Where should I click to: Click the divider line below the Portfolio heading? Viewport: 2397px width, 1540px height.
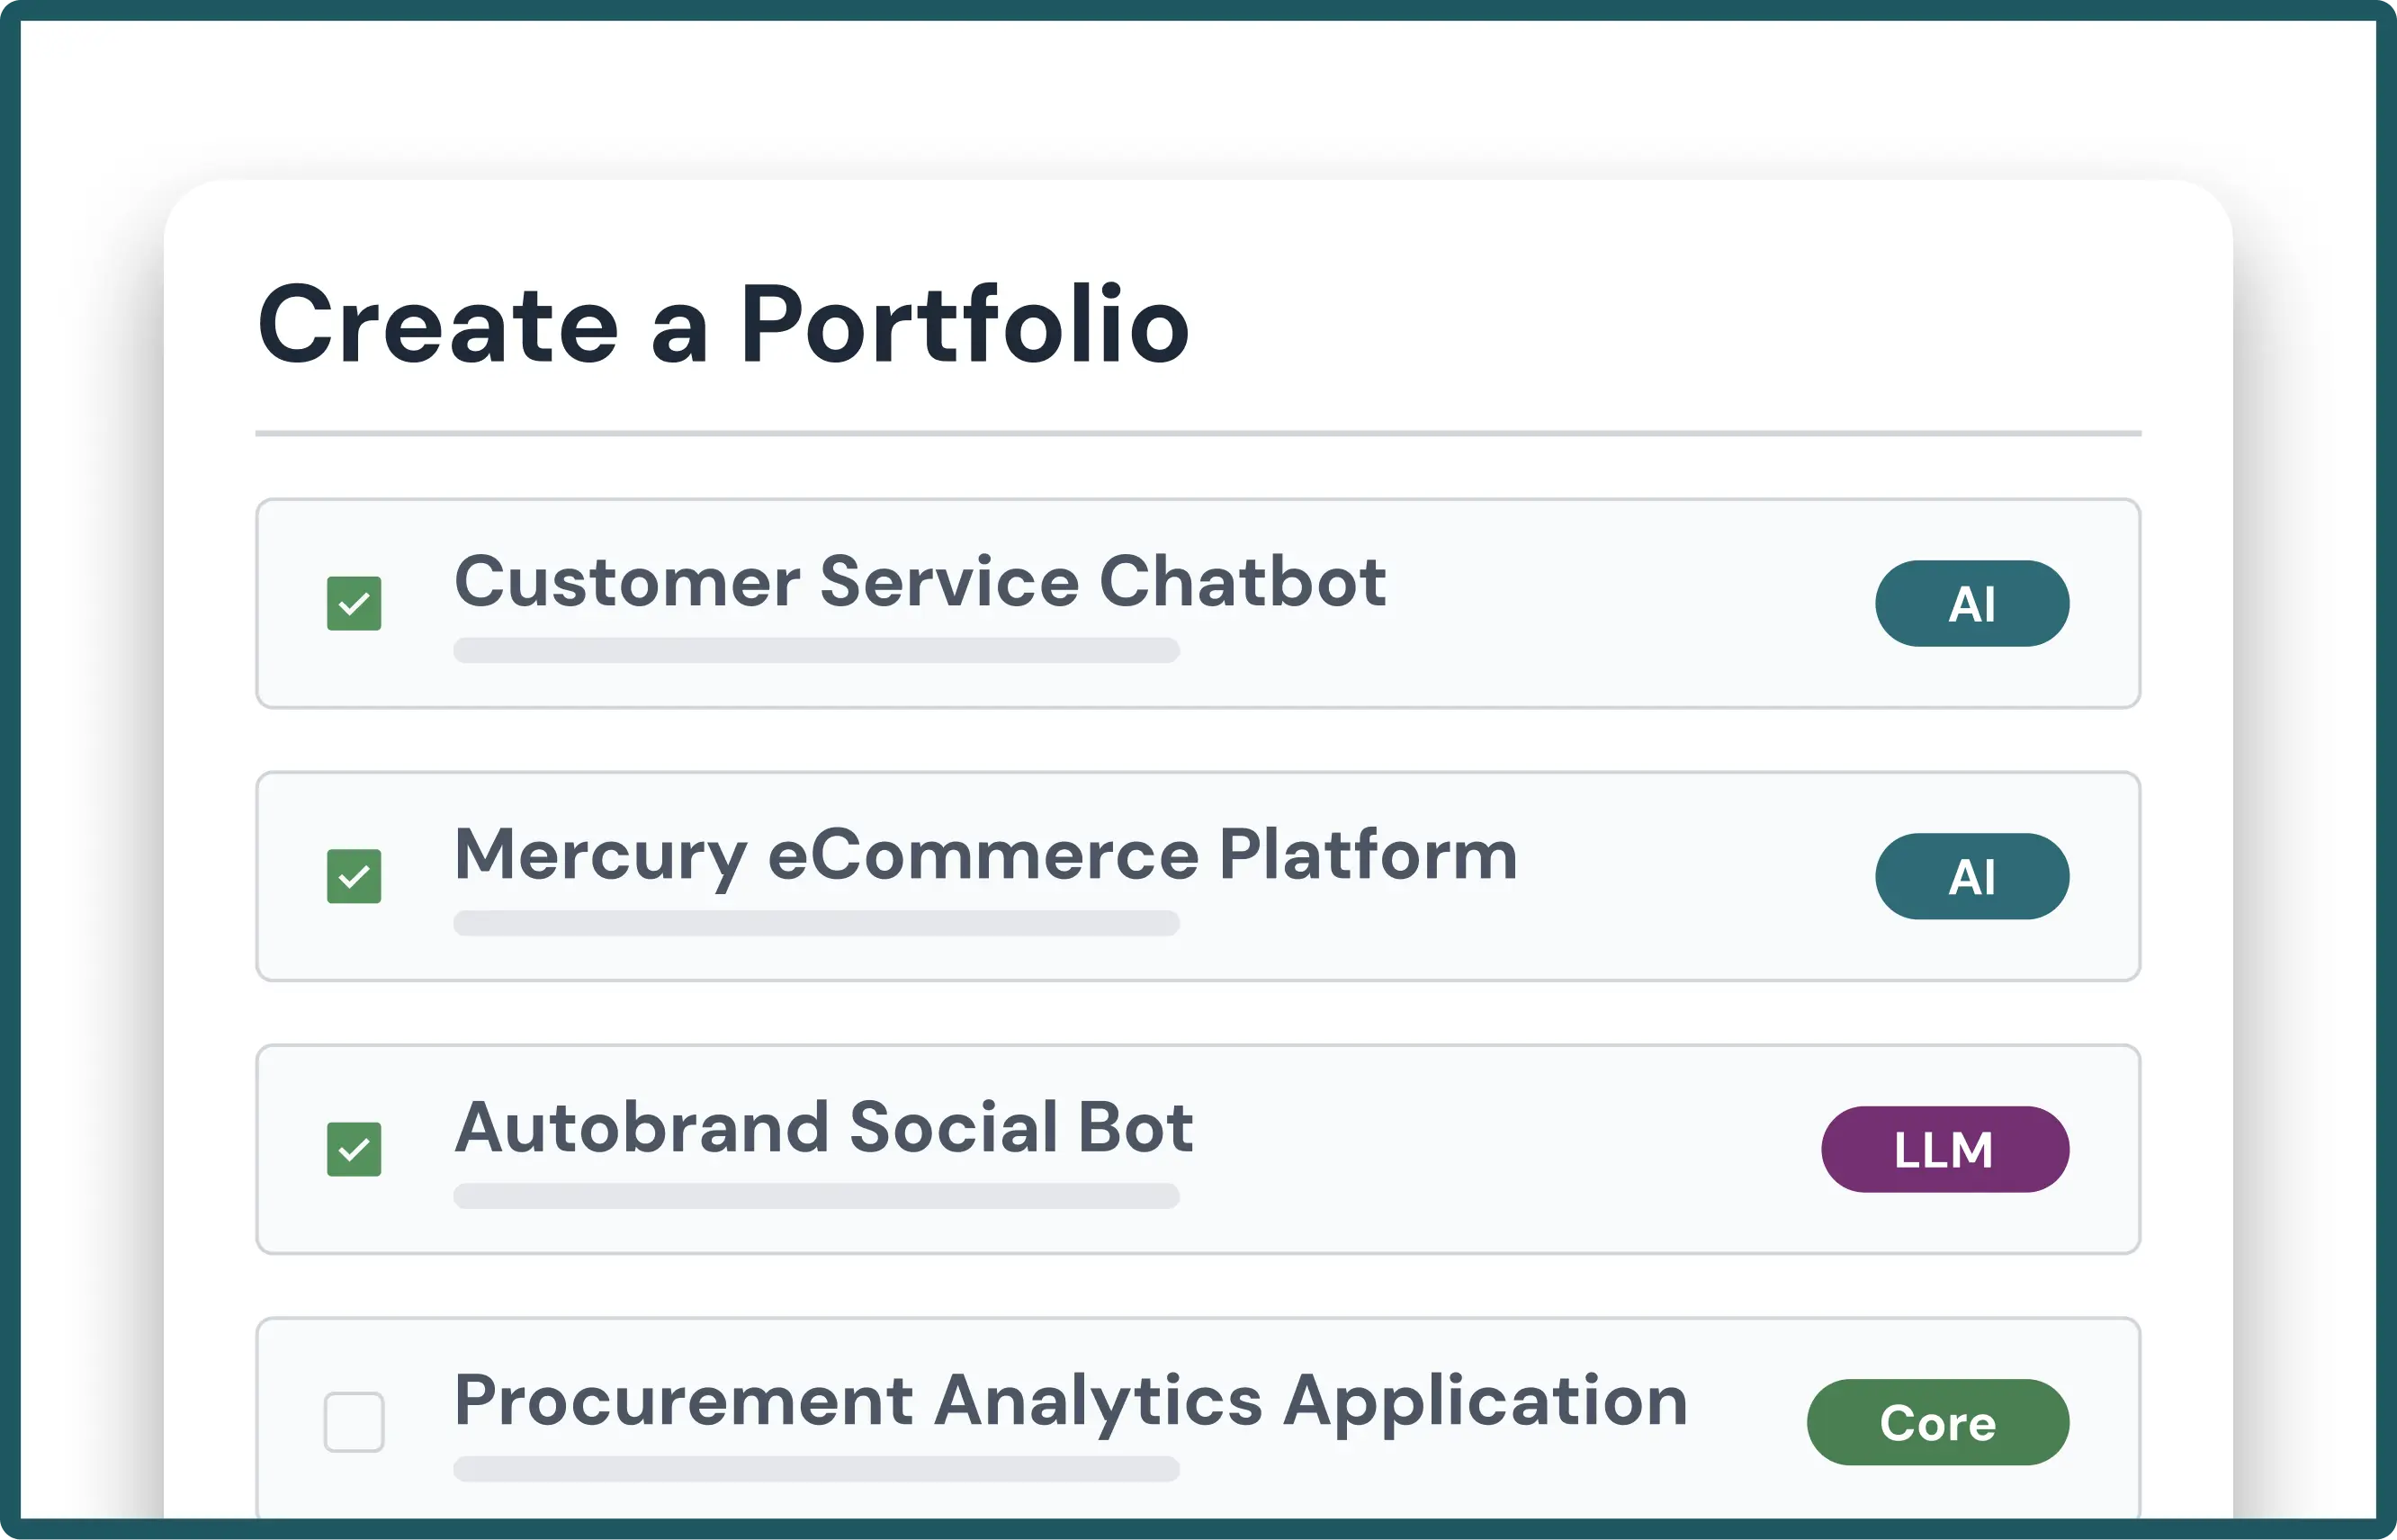[x=1197, y=433]
